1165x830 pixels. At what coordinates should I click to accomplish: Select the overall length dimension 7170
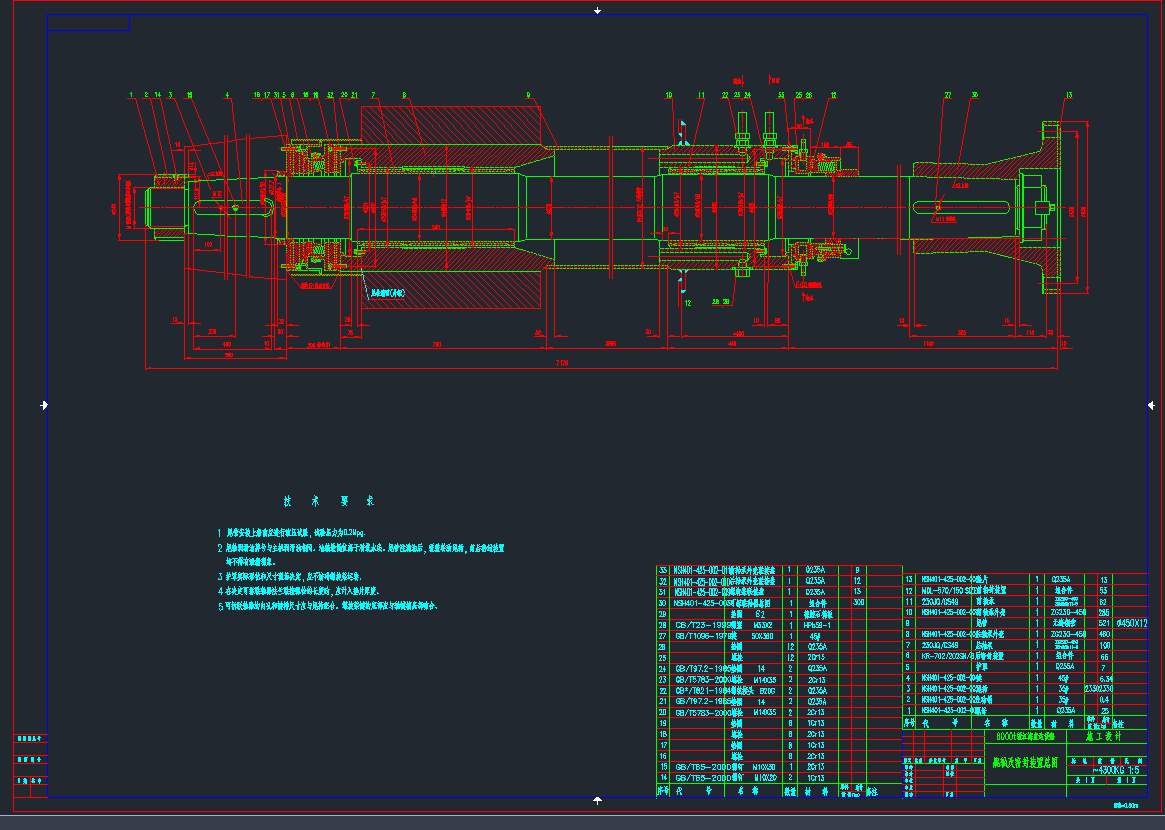coord(562,363)
